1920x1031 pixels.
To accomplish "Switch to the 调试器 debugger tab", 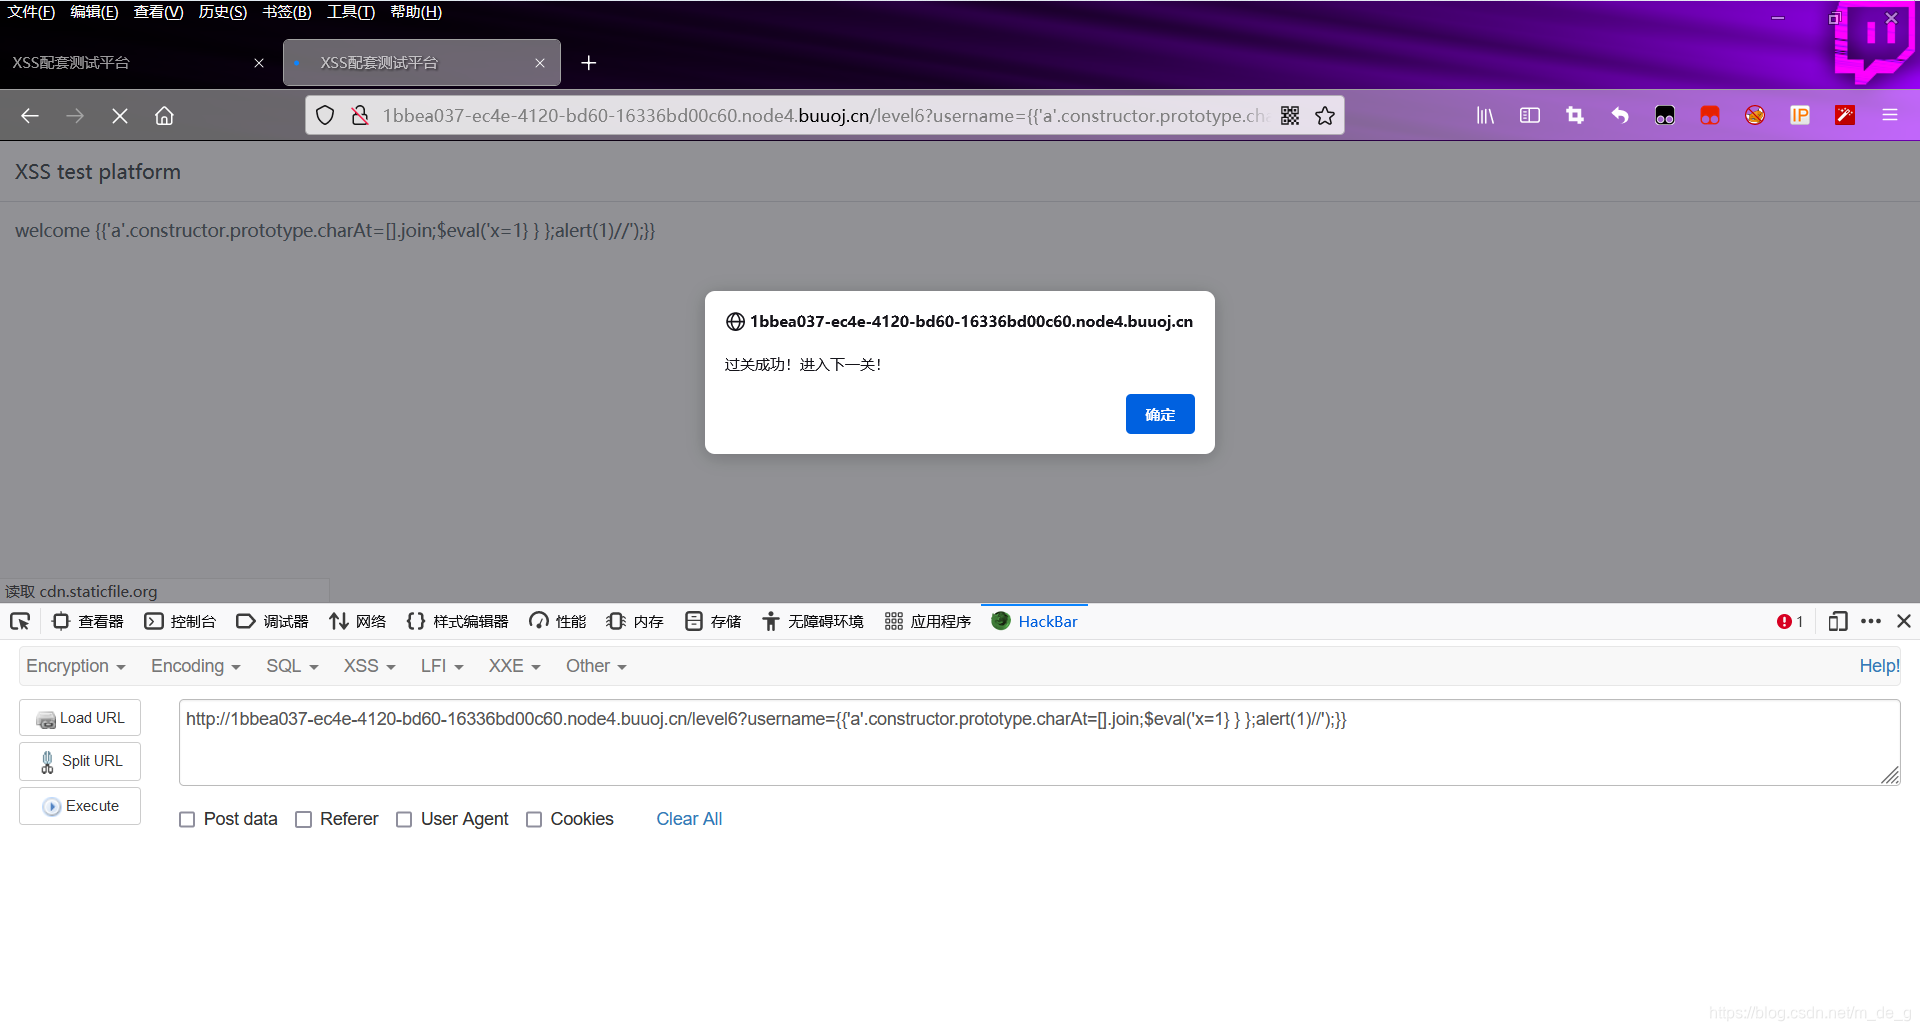I will [x=272, y=622].
